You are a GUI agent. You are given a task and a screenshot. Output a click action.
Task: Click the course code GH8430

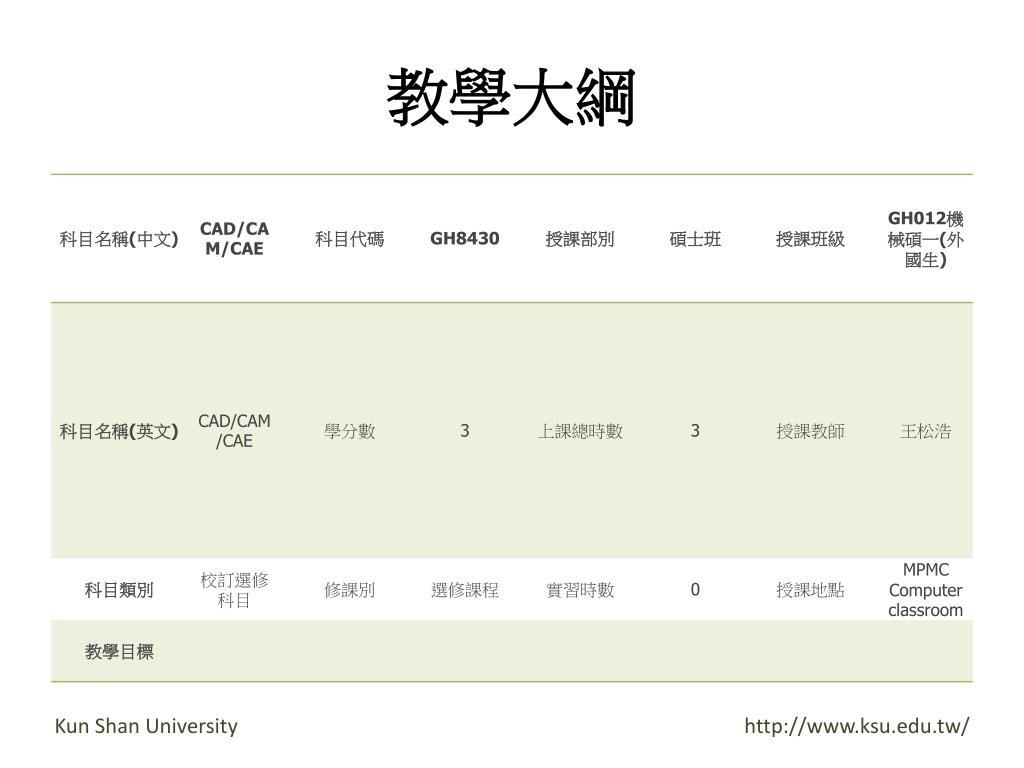click(x=464, y=238)
